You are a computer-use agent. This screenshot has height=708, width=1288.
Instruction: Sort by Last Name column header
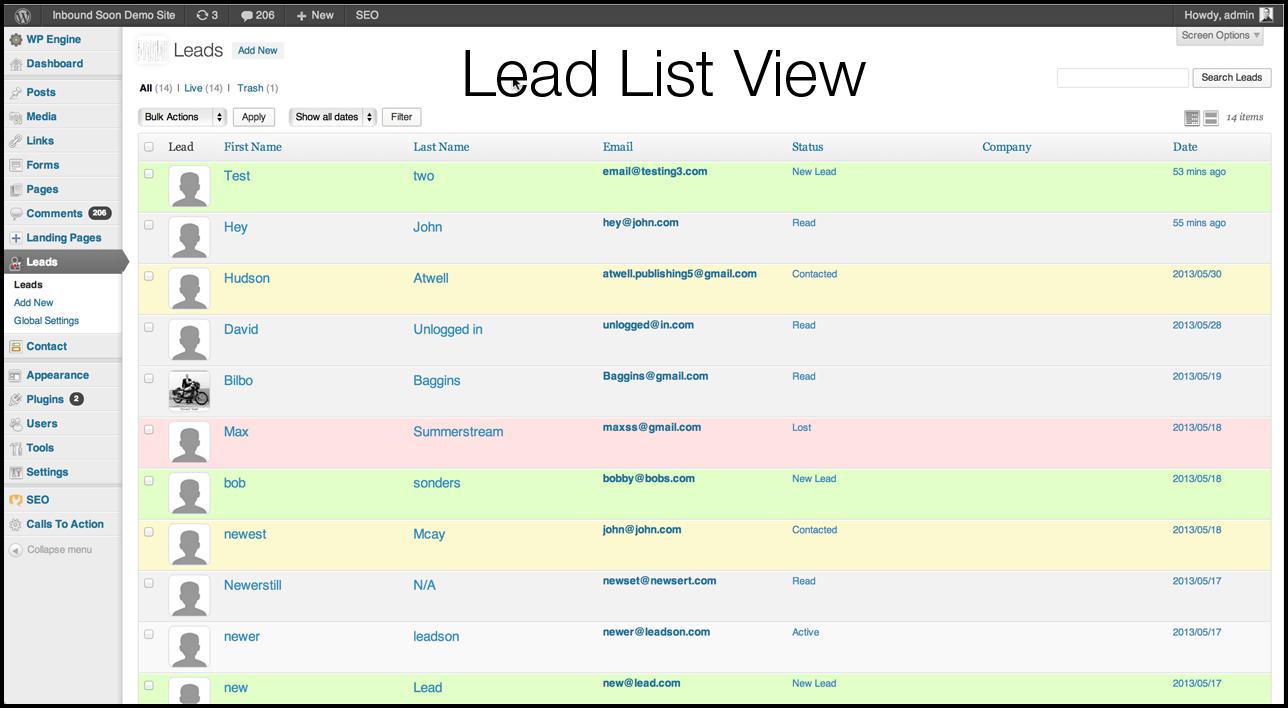point(441,147)
